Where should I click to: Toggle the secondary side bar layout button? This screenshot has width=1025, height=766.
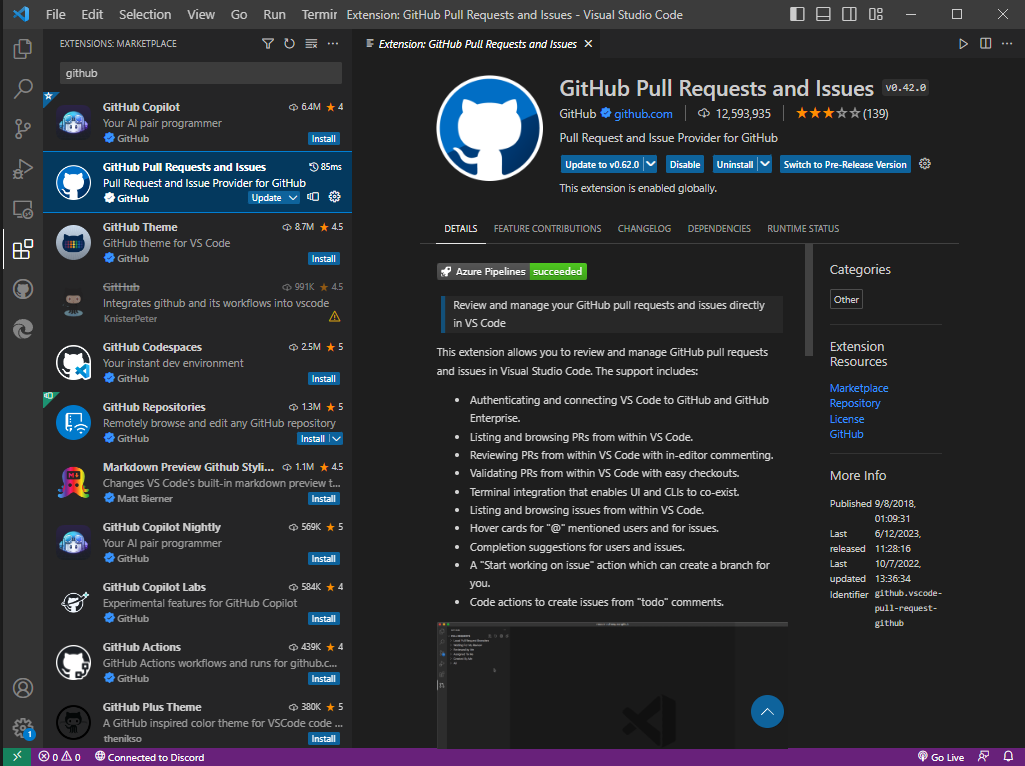pyautogui.click(x=849, y=14)
